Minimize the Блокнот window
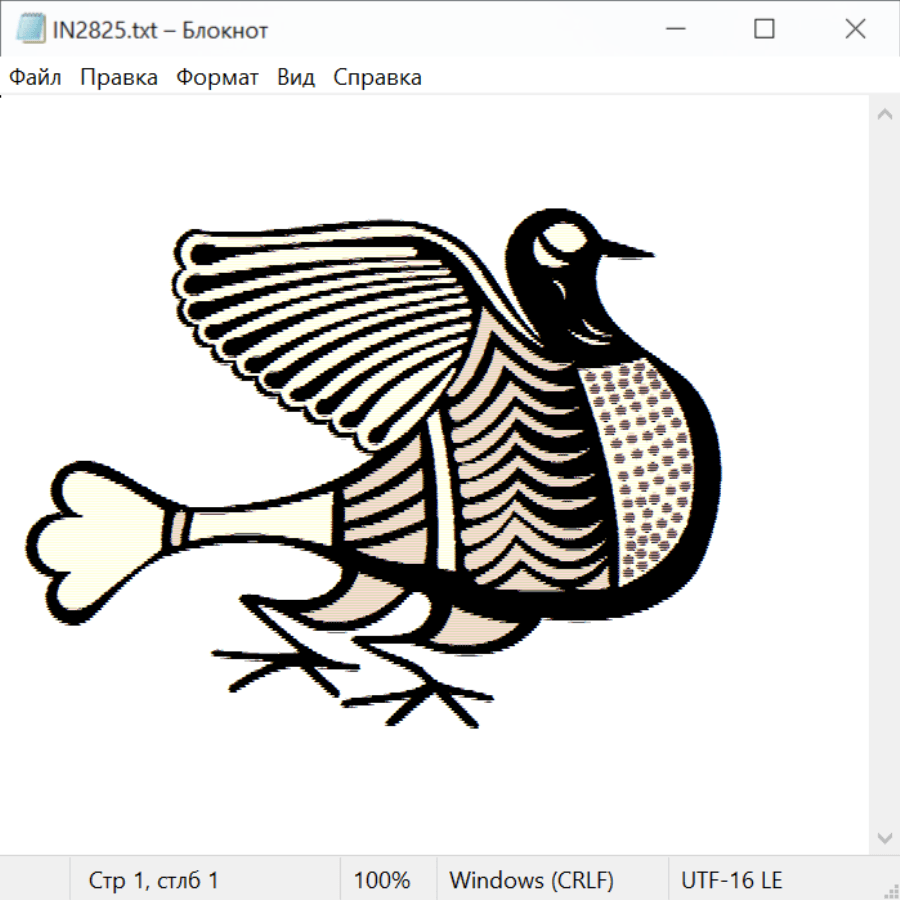The width and height of the screenshot is (900, 900). (x=673, y=30)
